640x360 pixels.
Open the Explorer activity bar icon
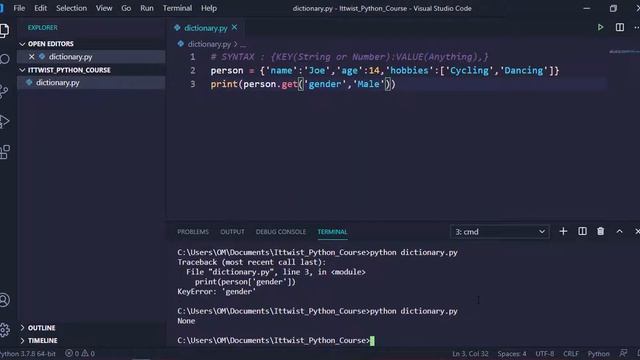pos(4,31)
